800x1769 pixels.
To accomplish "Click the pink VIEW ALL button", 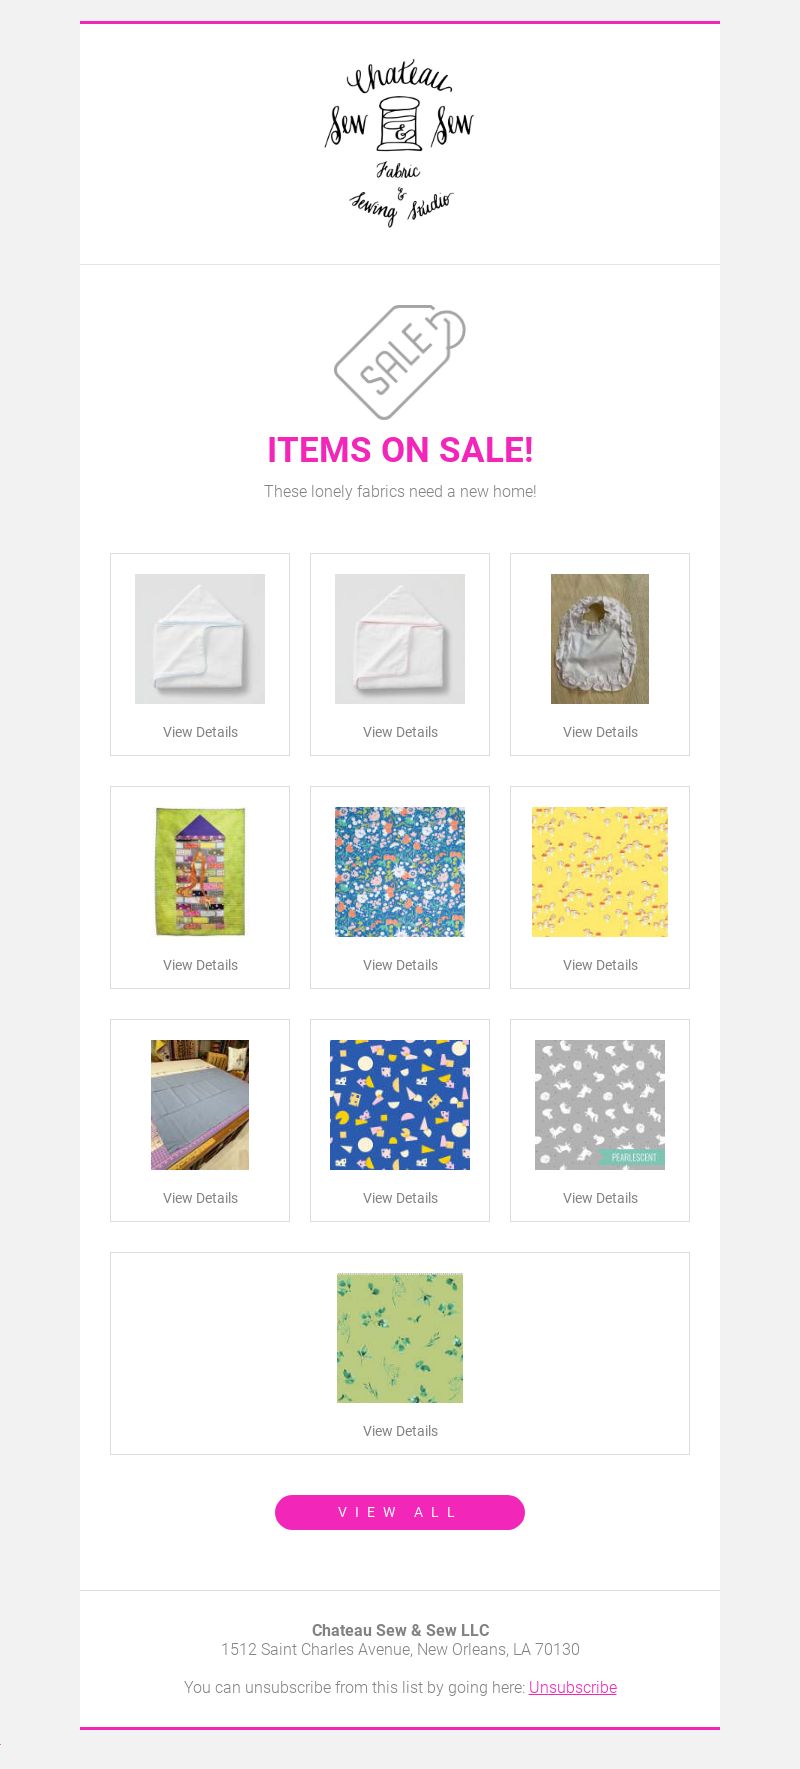I will [400, 1512].
